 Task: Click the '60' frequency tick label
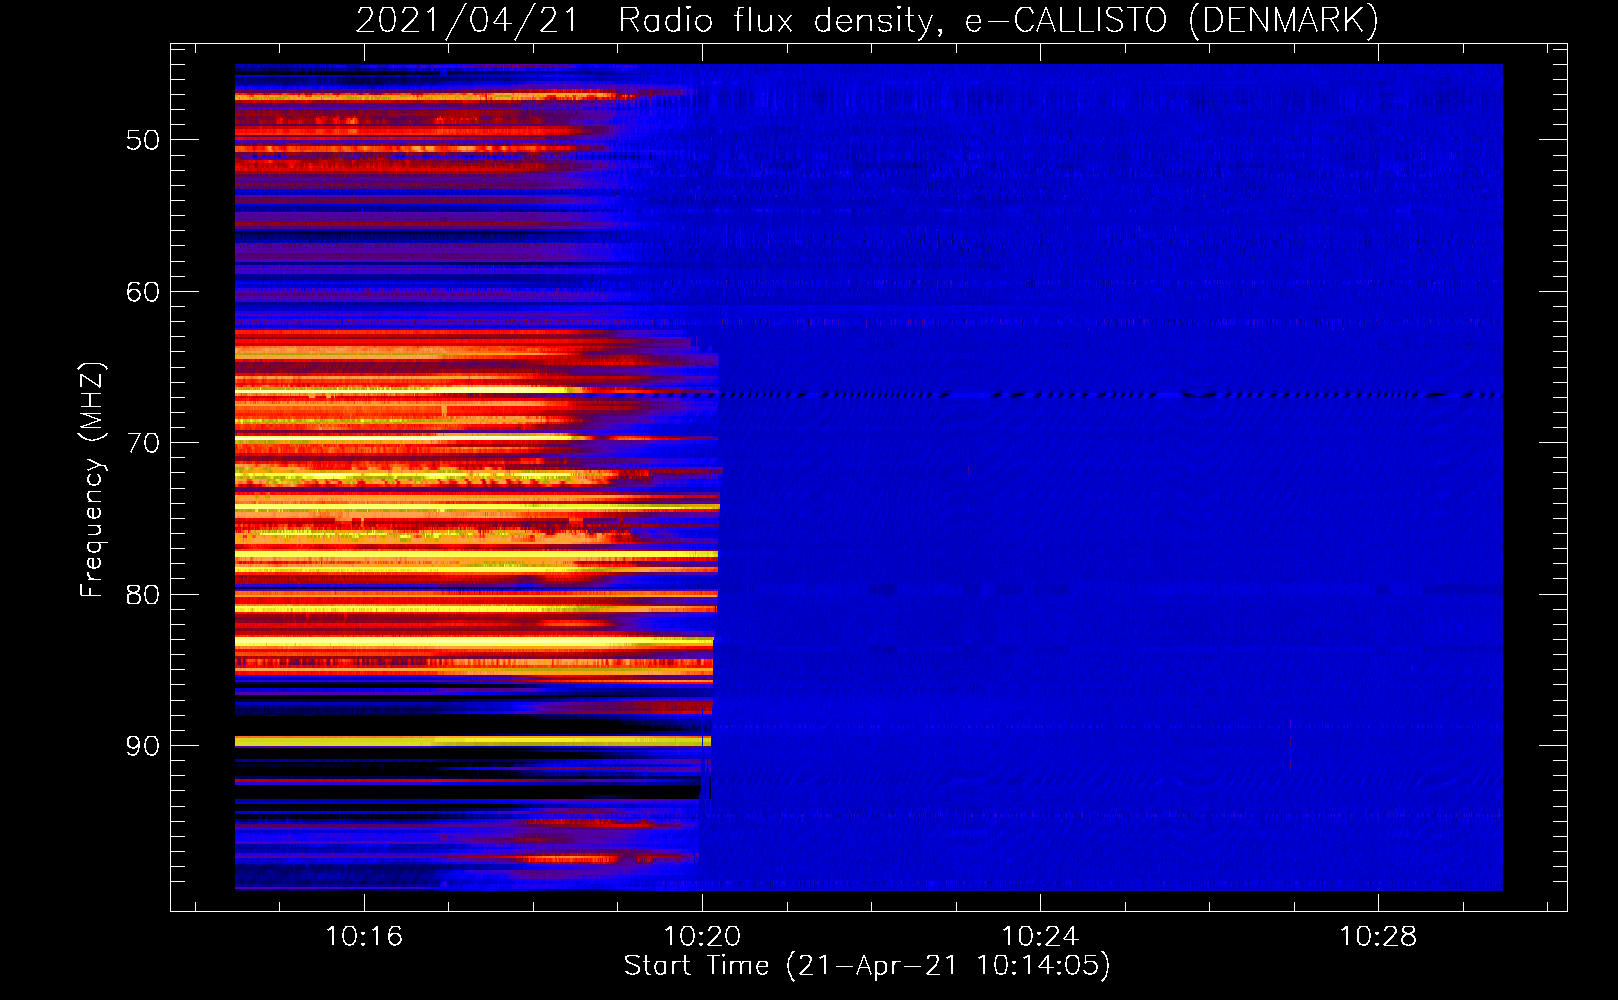coord(143,292)
